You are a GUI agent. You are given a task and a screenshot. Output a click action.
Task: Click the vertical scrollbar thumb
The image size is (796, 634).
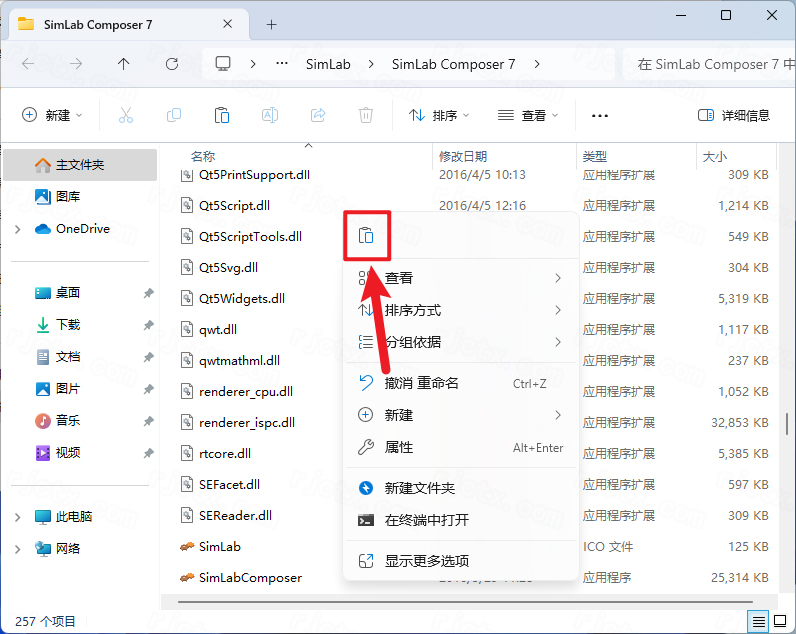tap(787, 424)
